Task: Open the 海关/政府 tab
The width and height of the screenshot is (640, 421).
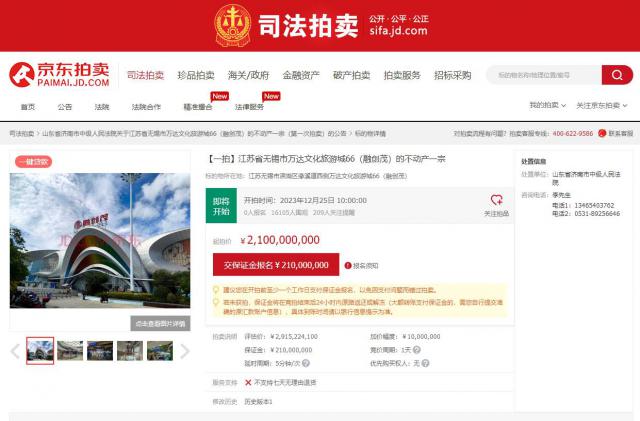Action: coord(249,75)
